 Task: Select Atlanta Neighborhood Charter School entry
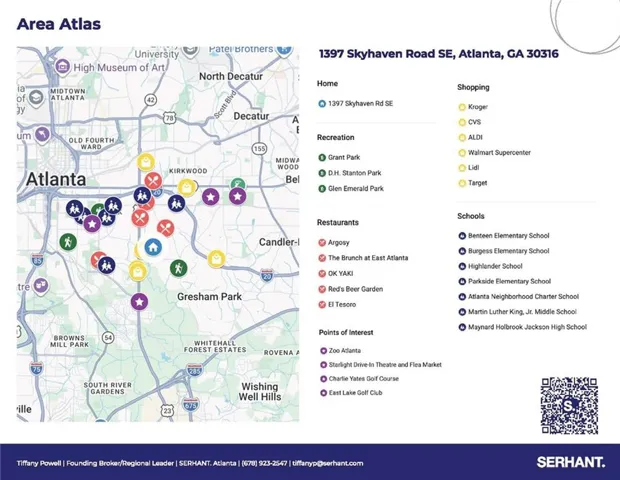pyautogui.click(x=523, y=297)
